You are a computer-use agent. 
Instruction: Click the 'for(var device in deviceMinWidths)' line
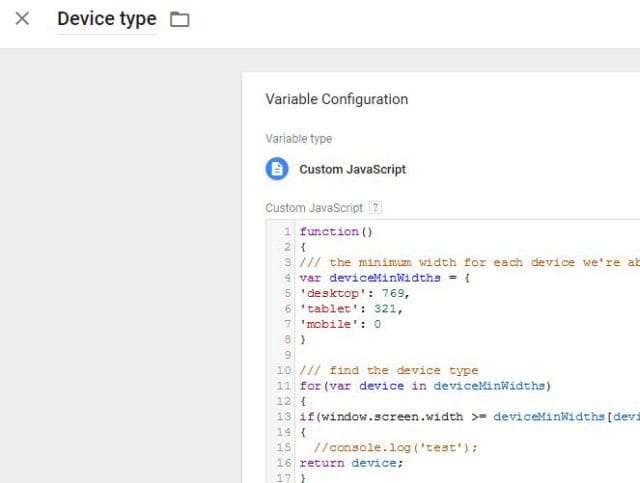tap(425, 386)
